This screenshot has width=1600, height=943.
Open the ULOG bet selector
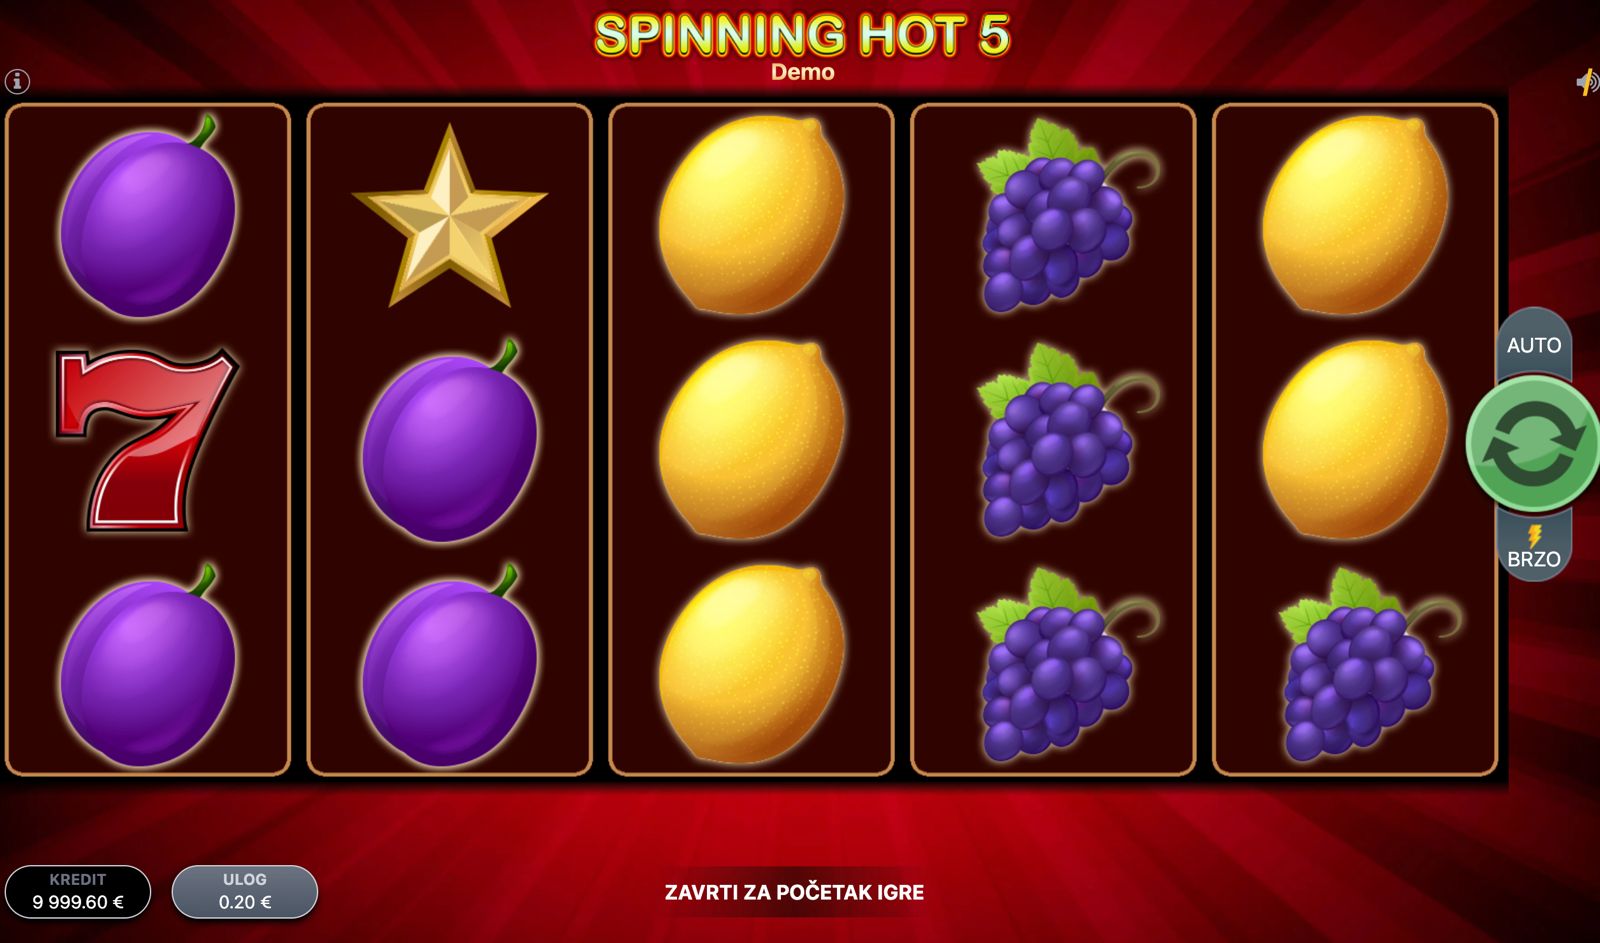(245, 891)
